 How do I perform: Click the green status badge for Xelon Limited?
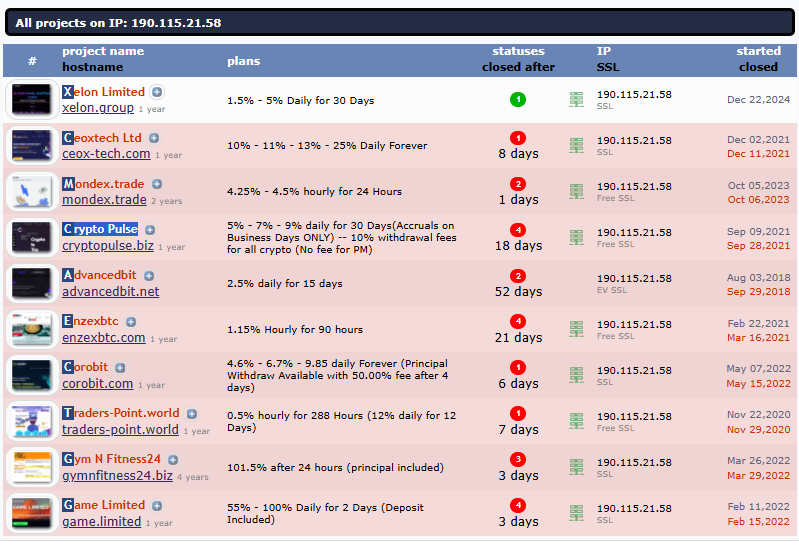[x=518, y=99]
